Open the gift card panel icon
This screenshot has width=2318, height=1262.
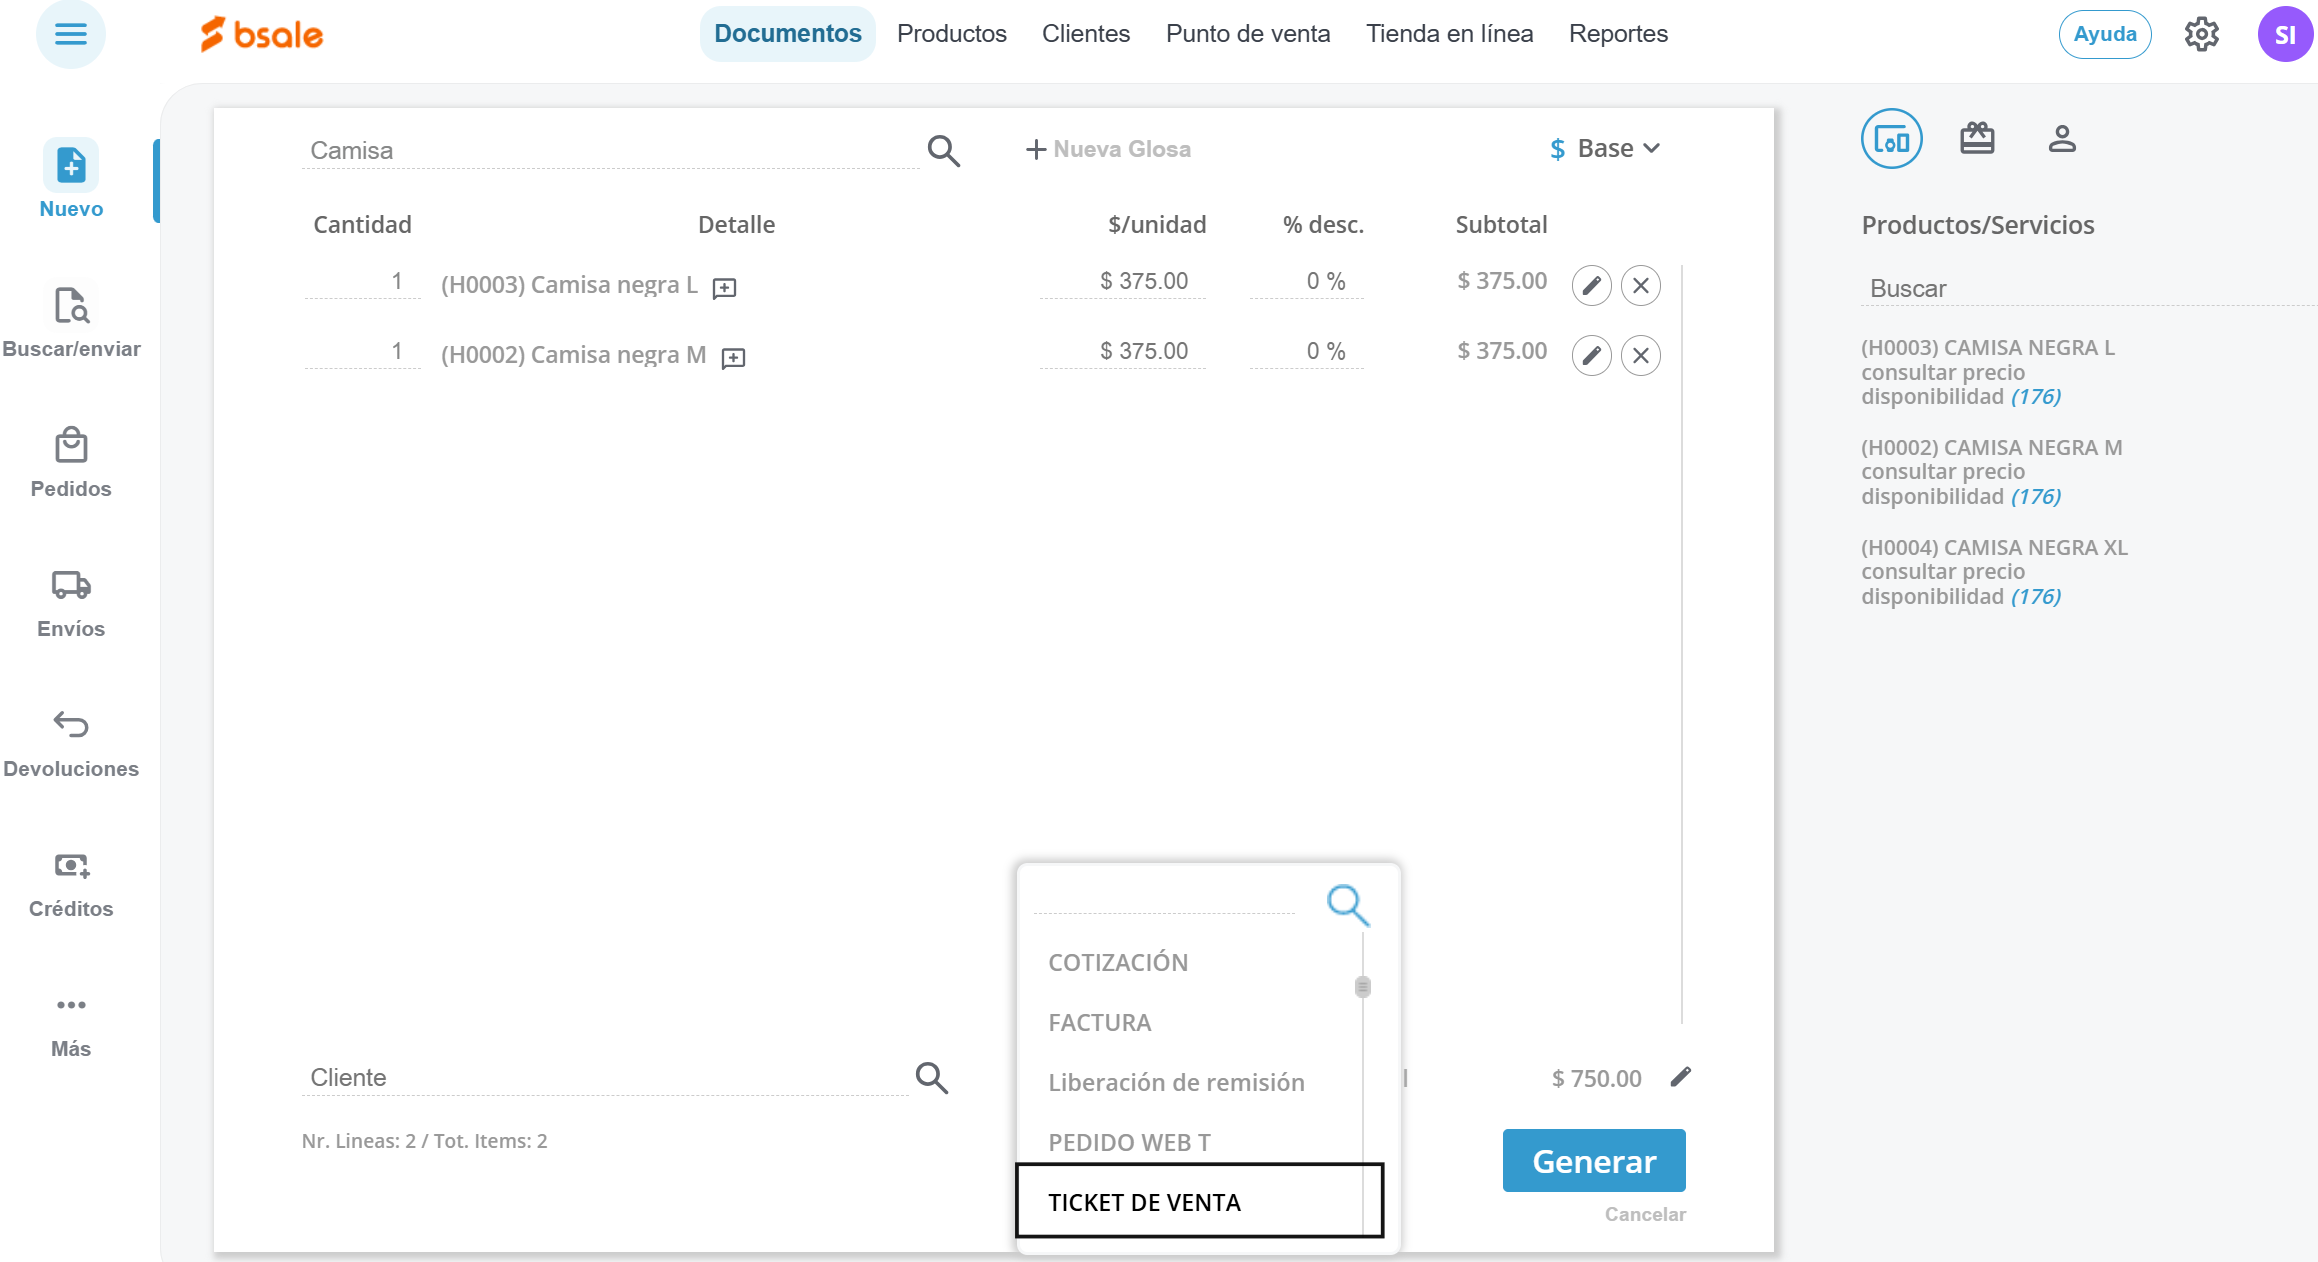(1976, 139)
